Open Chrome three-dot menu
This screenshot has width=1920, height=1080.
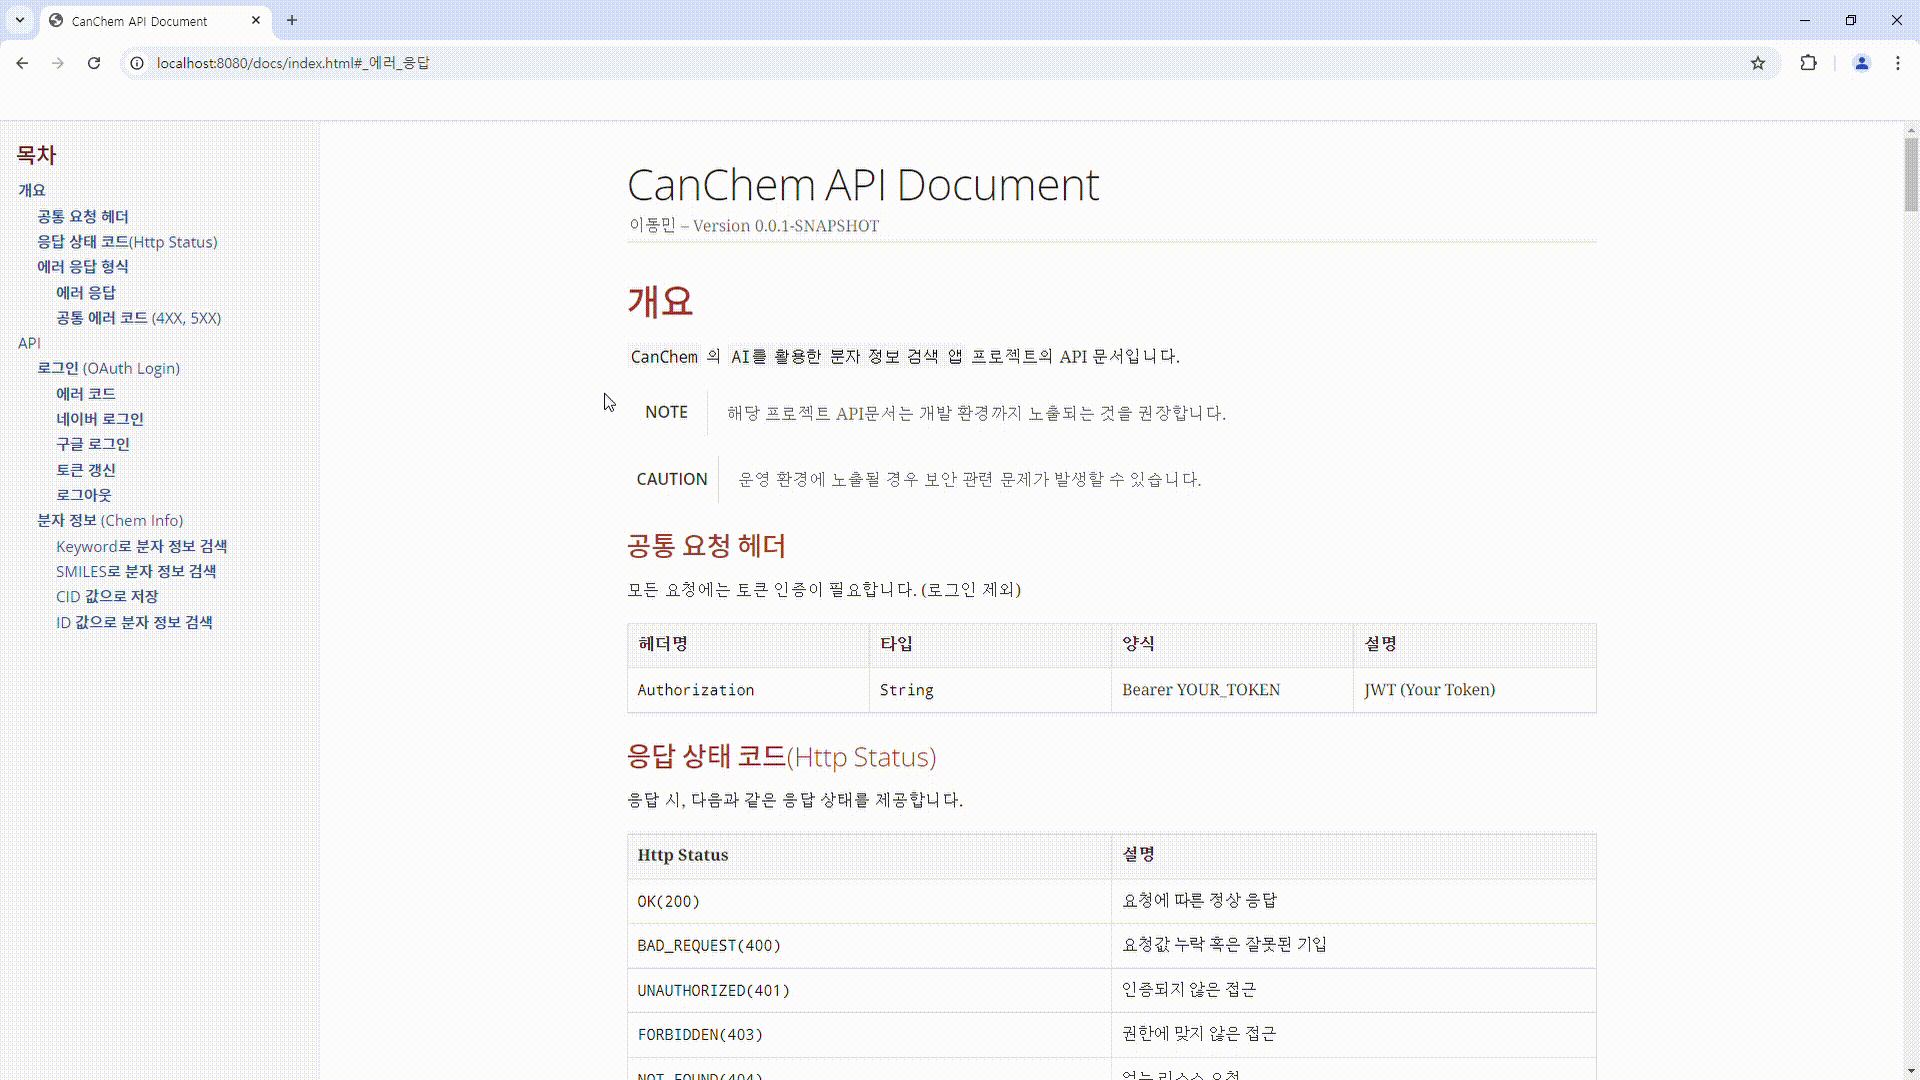[x=1898, y=63]
